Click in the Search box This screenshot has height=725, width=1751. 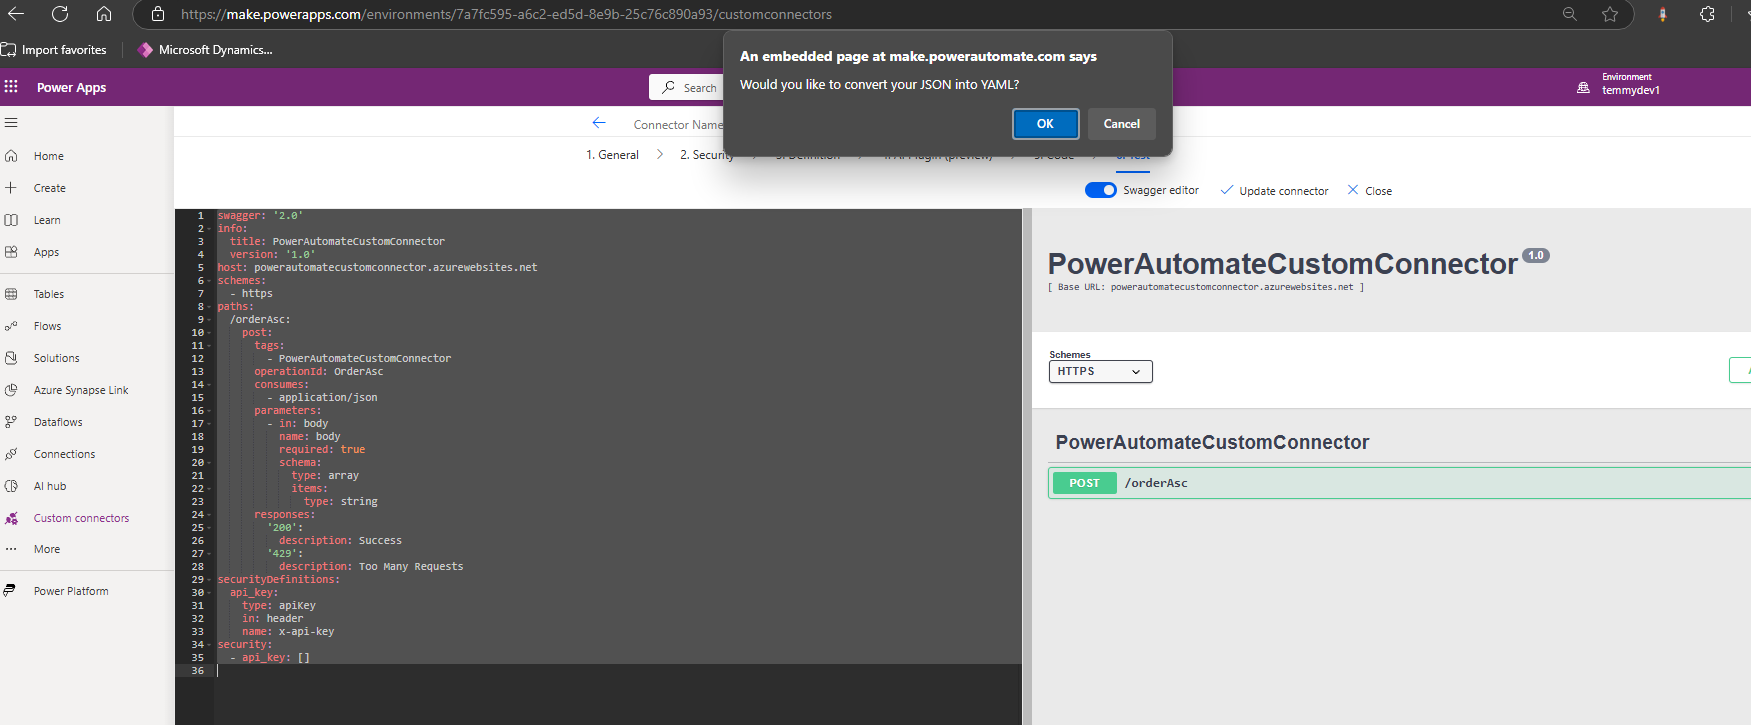pos(686,88)
